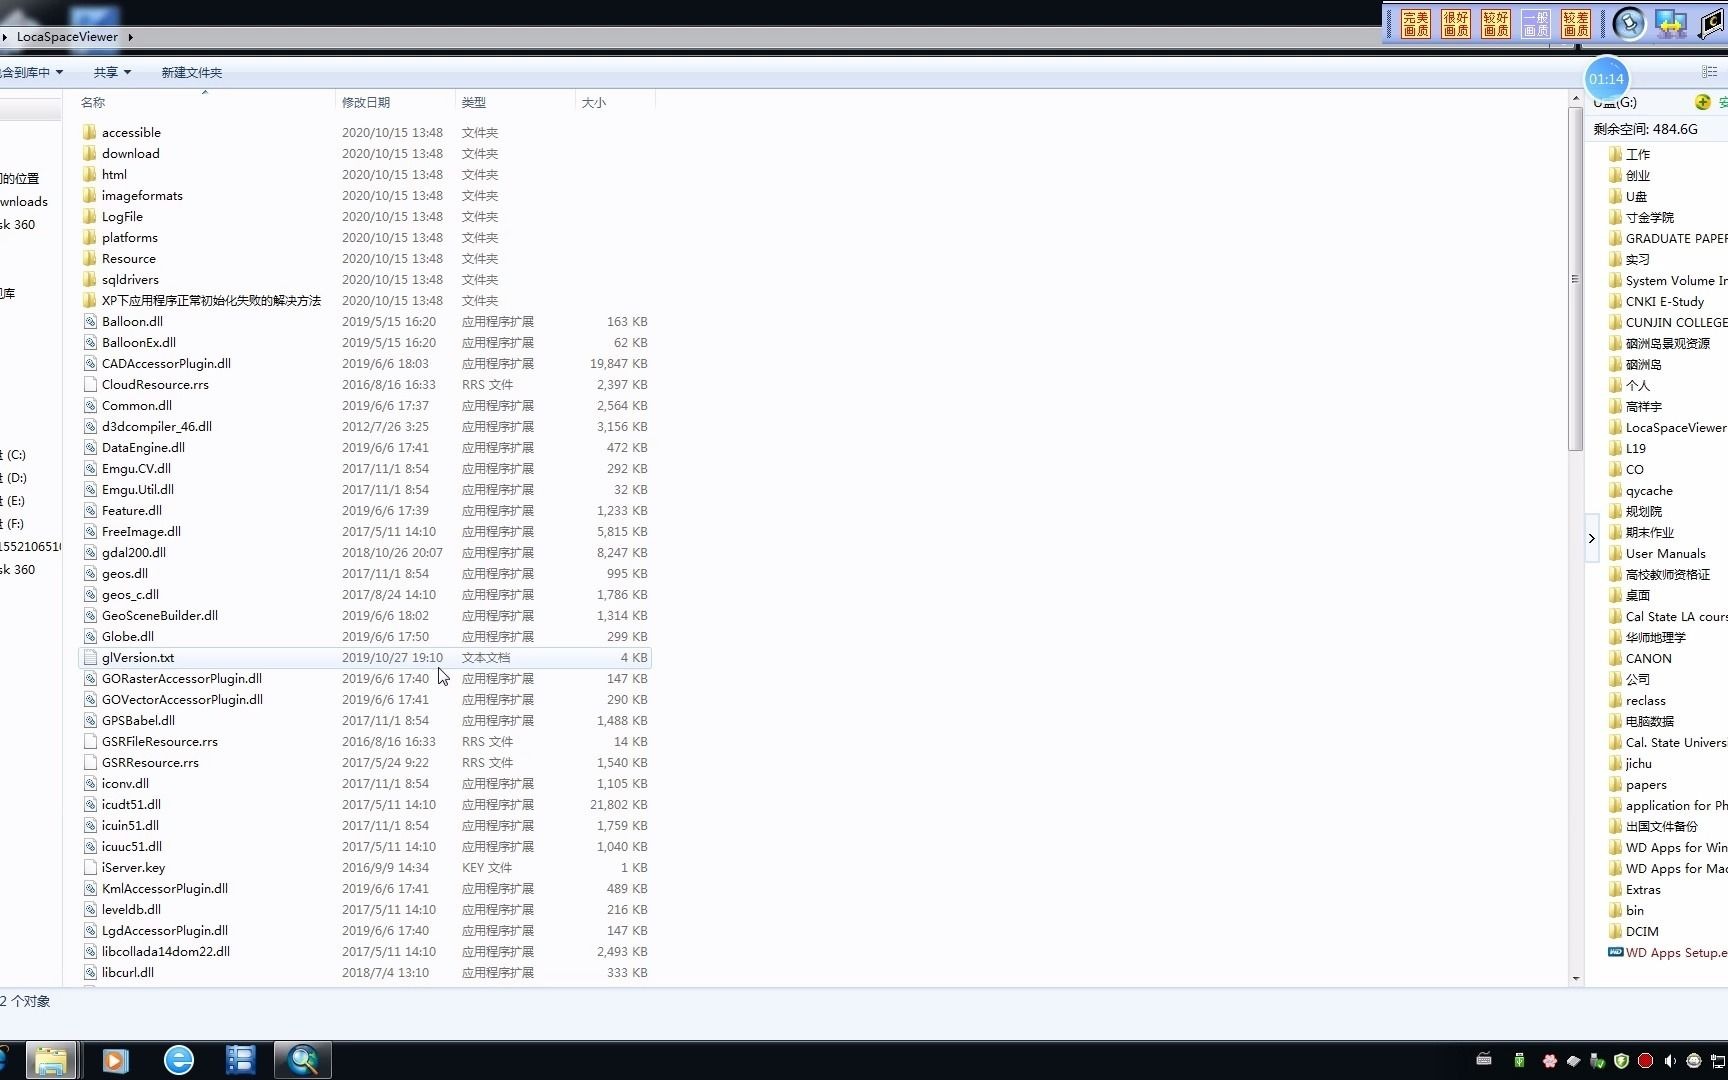Screen dimensions: 1728x1080
Task: Click the dual-monitor transfer icon in the remote toolbar
Action: click(1671, 24)
